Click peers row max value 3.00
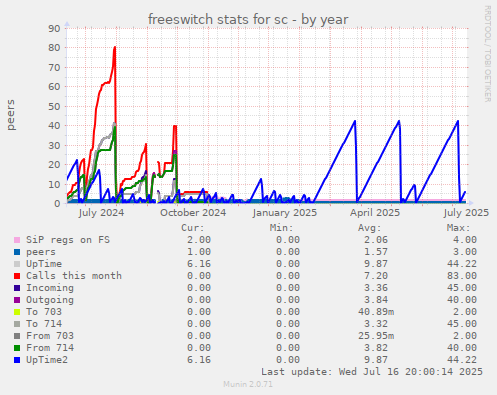Image resolution: width=497 pixels, height=395 pixels. [465, 252]
